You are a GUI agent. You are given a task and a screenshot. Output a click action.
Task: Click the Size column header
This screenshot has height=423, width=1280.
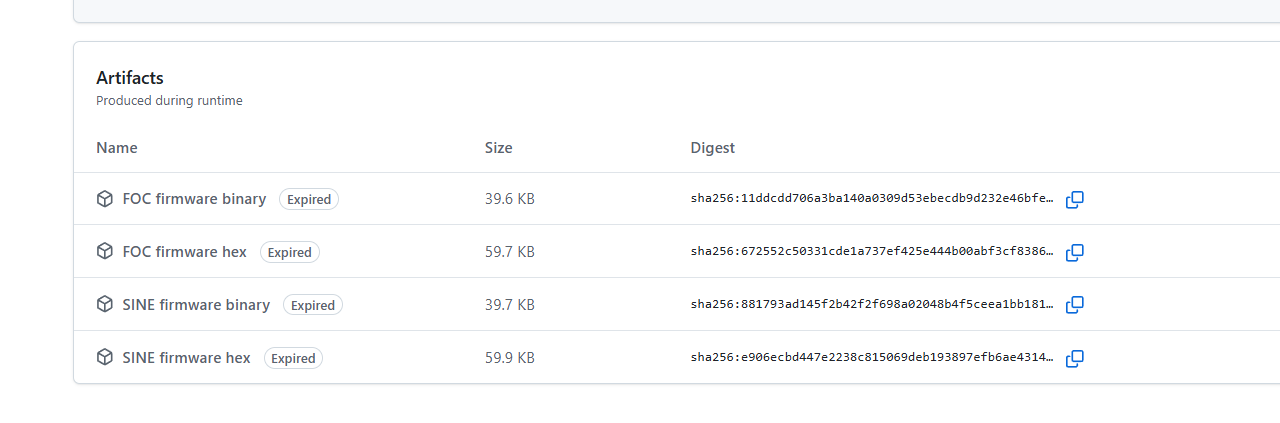pyautogui.click(x=498, y=148)
